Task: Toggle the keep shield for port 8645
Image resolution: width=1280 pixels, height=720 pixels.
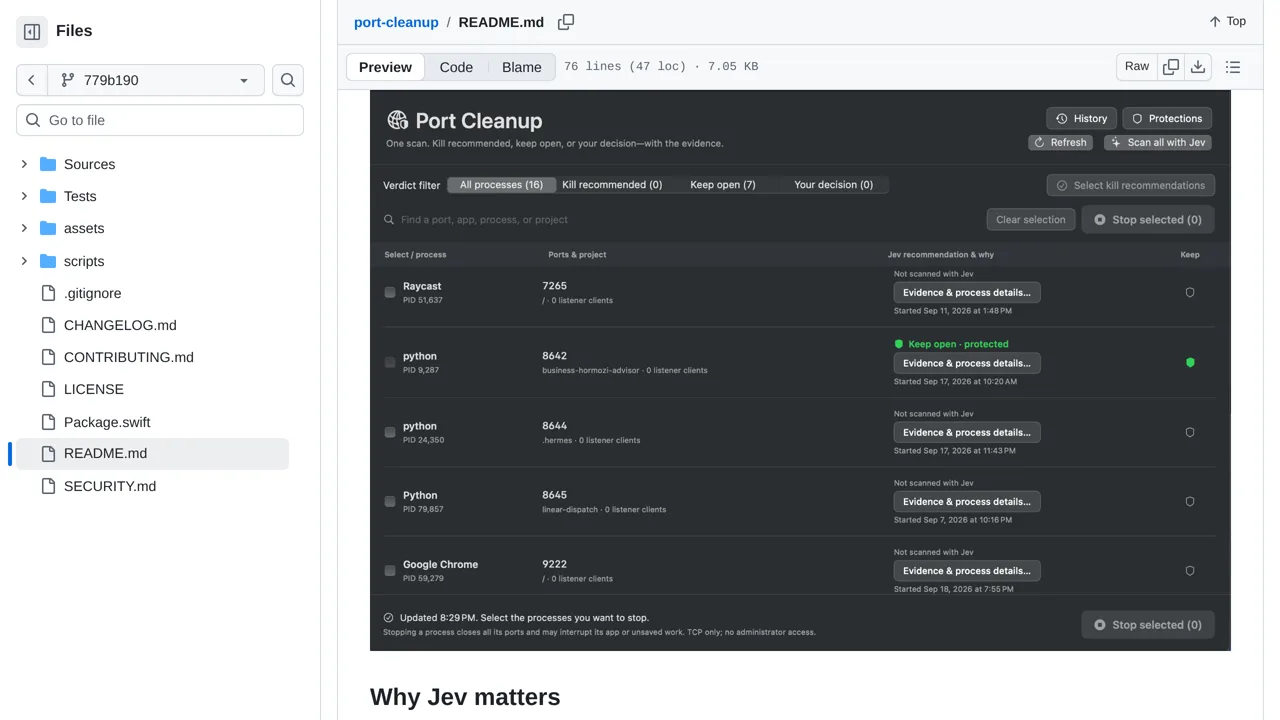Action: (1190, 502)
